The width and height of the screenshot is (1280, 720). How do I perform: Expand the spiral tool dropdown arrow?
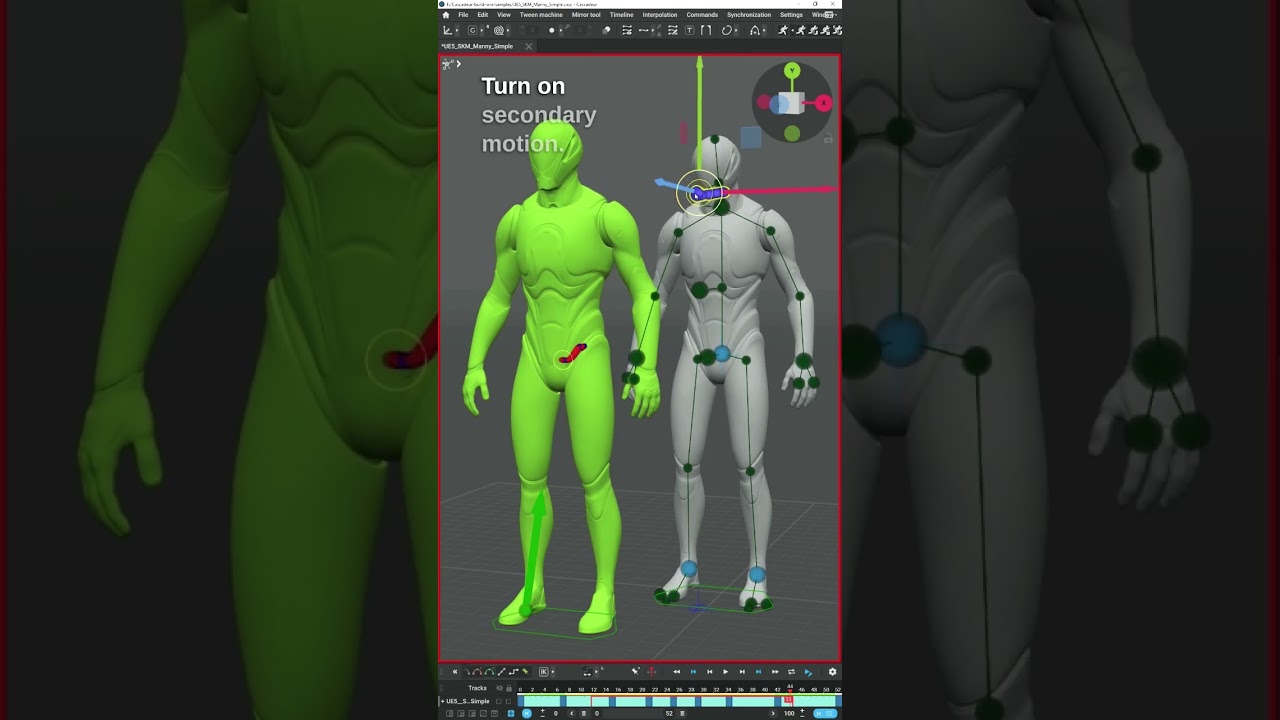[x=508, y=30]
